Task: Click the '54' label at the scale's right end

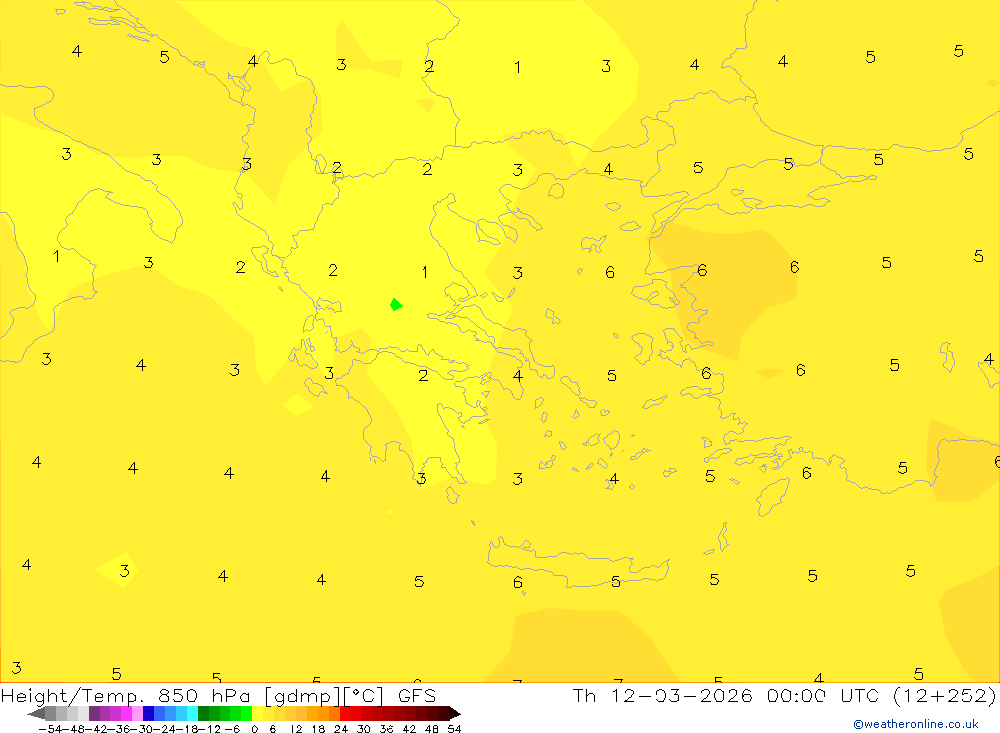Action: (x=454, y=729)
